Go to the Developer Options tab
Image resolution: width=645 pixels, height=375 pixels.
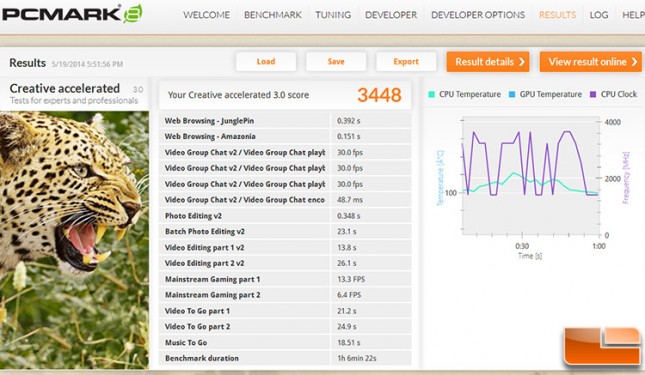pyautogui.click(x=478, y=15)
